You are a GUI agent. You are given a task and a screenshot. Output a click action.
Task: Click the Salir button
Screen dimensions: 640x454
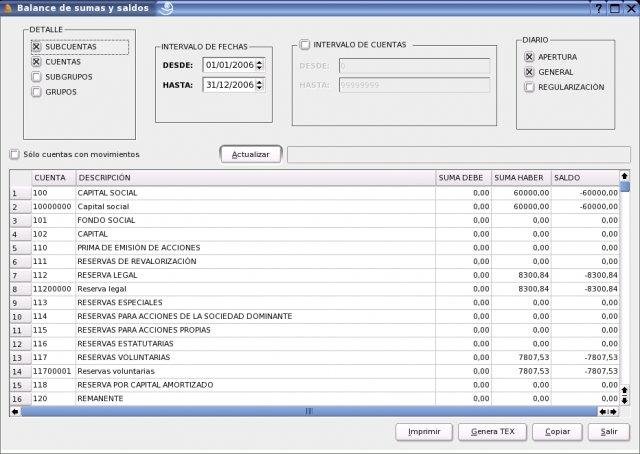pos(609,432)
